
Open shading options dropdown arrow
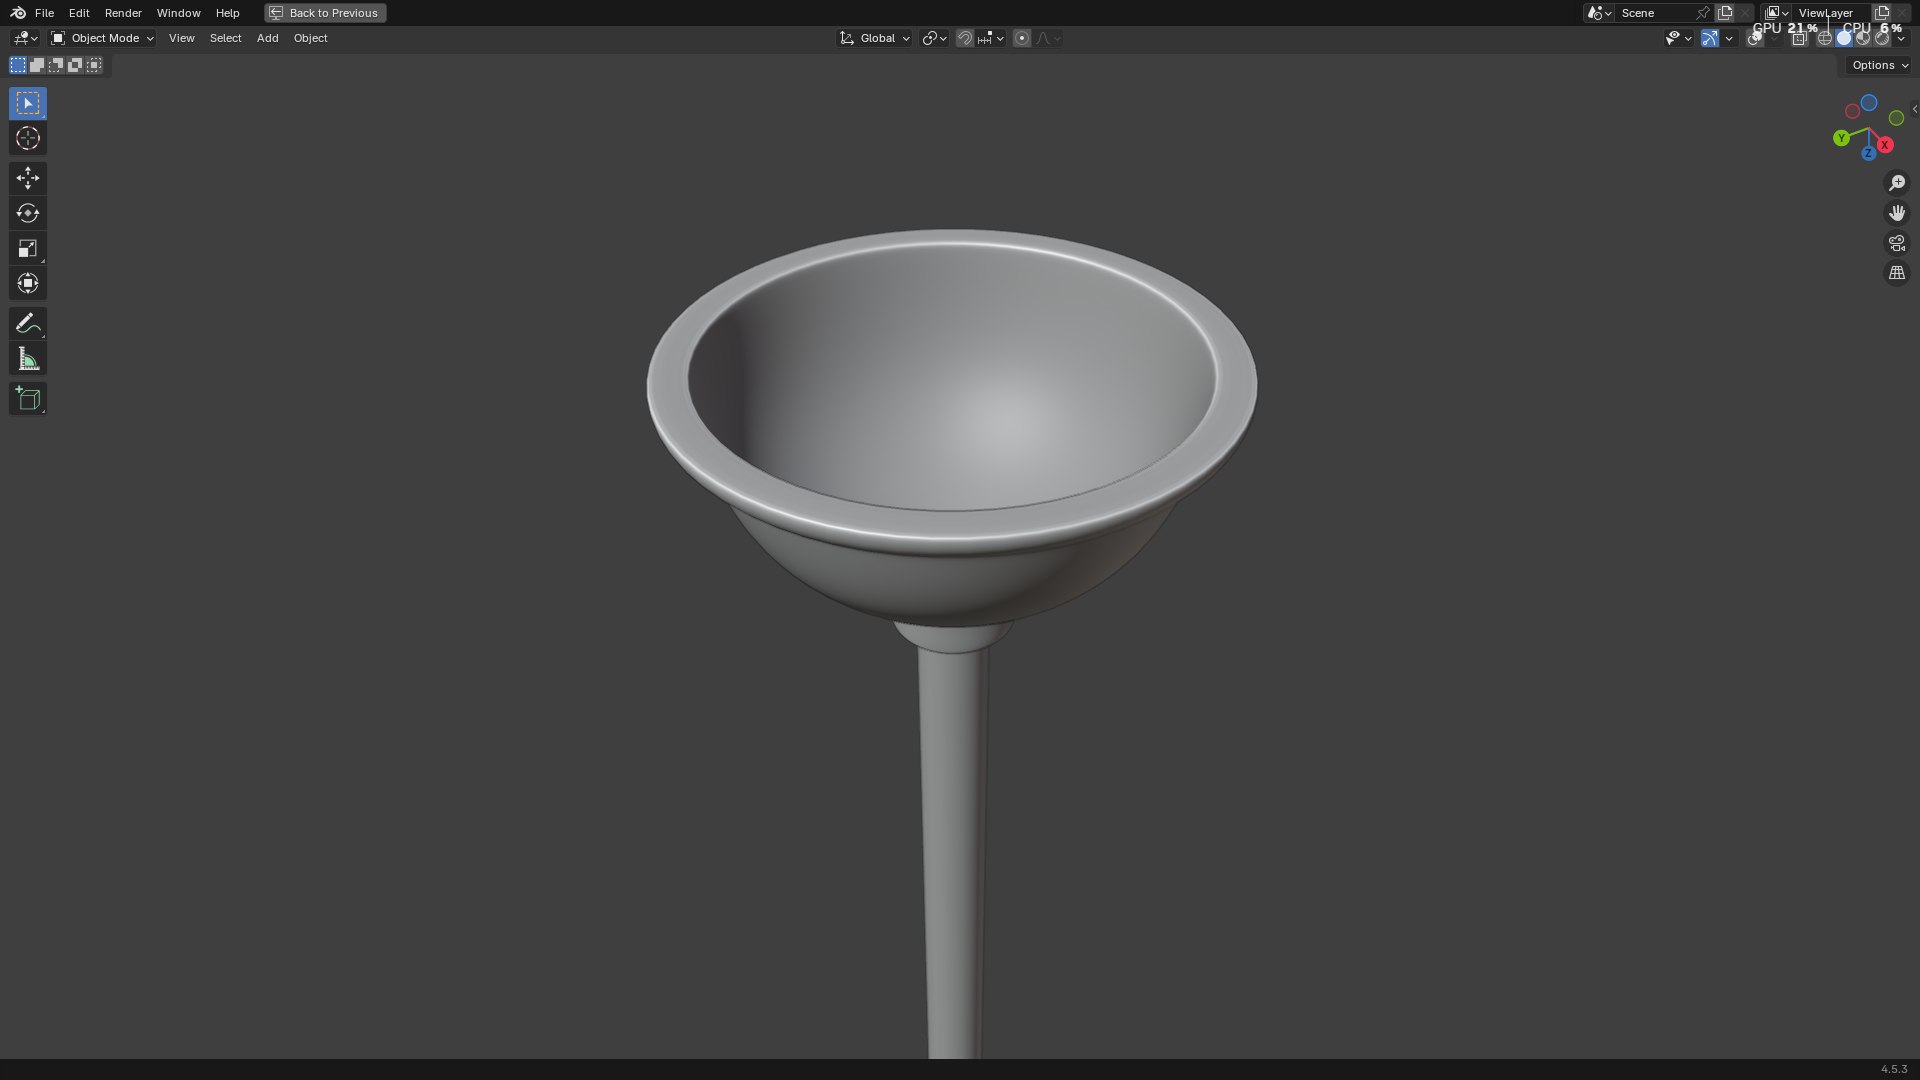tap(1901, 38)
